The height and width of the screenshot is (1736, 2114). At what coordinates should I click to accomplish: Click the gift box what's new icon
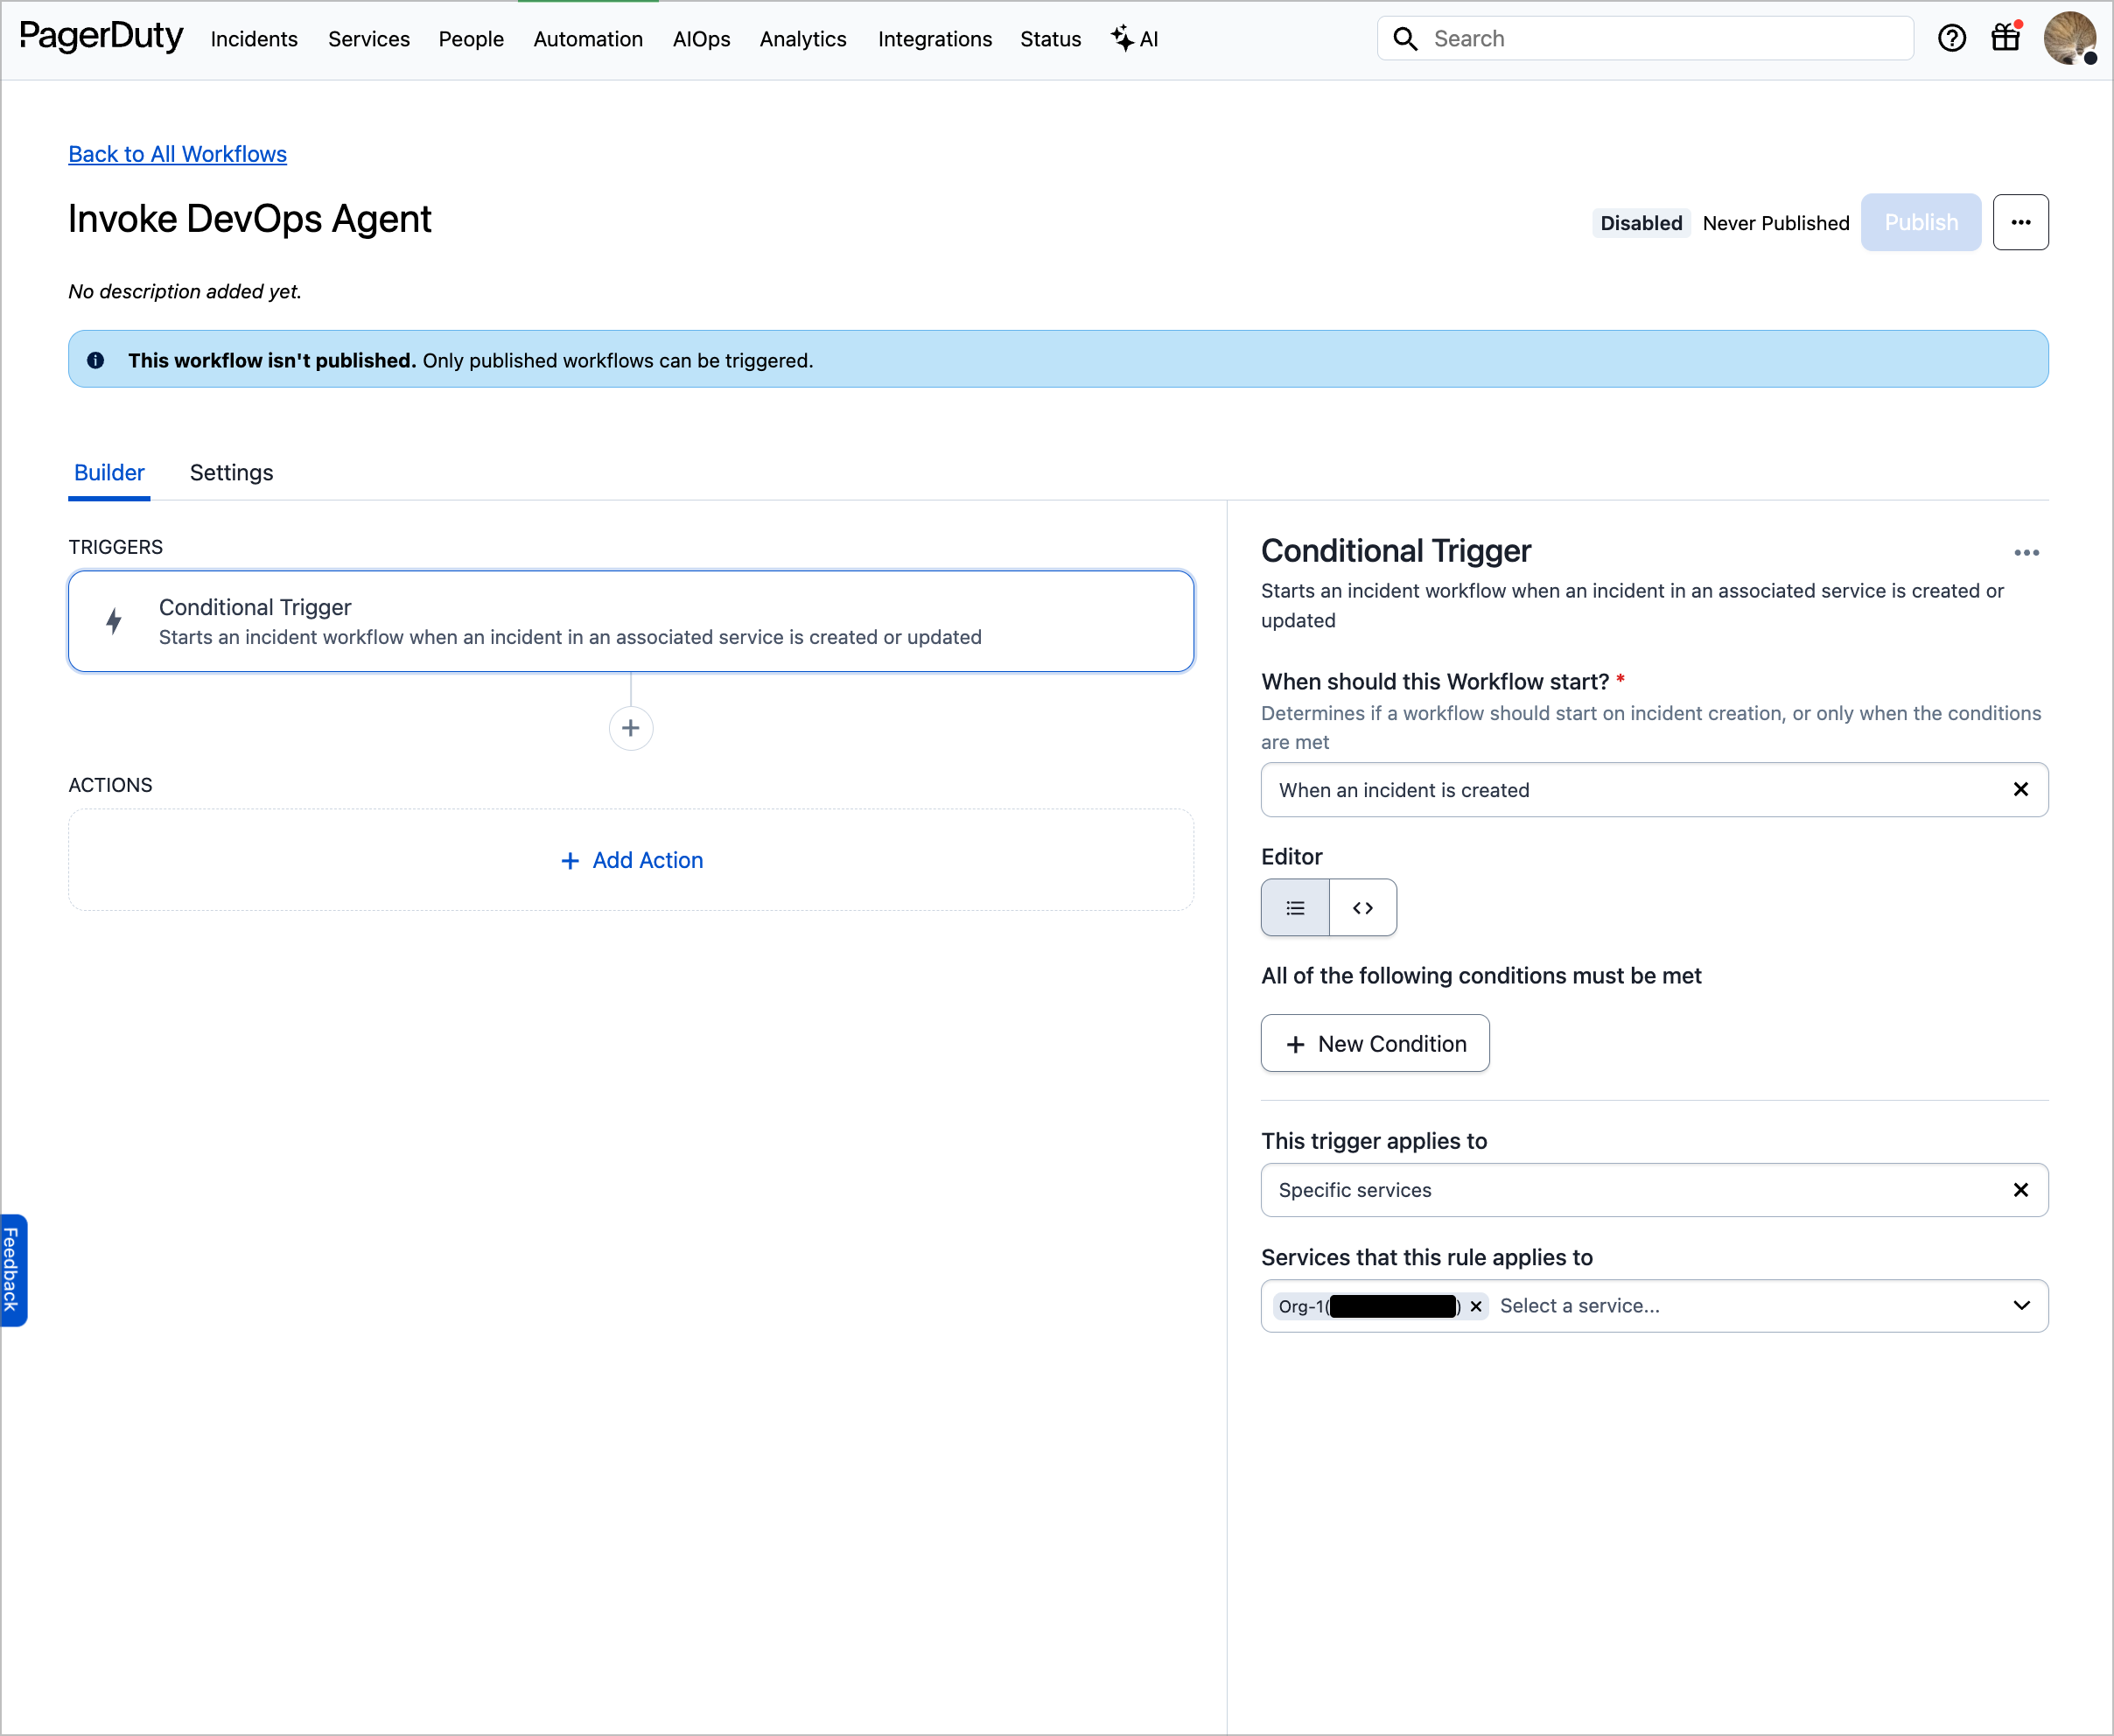pyautogui.click(x=2005, y=38)
